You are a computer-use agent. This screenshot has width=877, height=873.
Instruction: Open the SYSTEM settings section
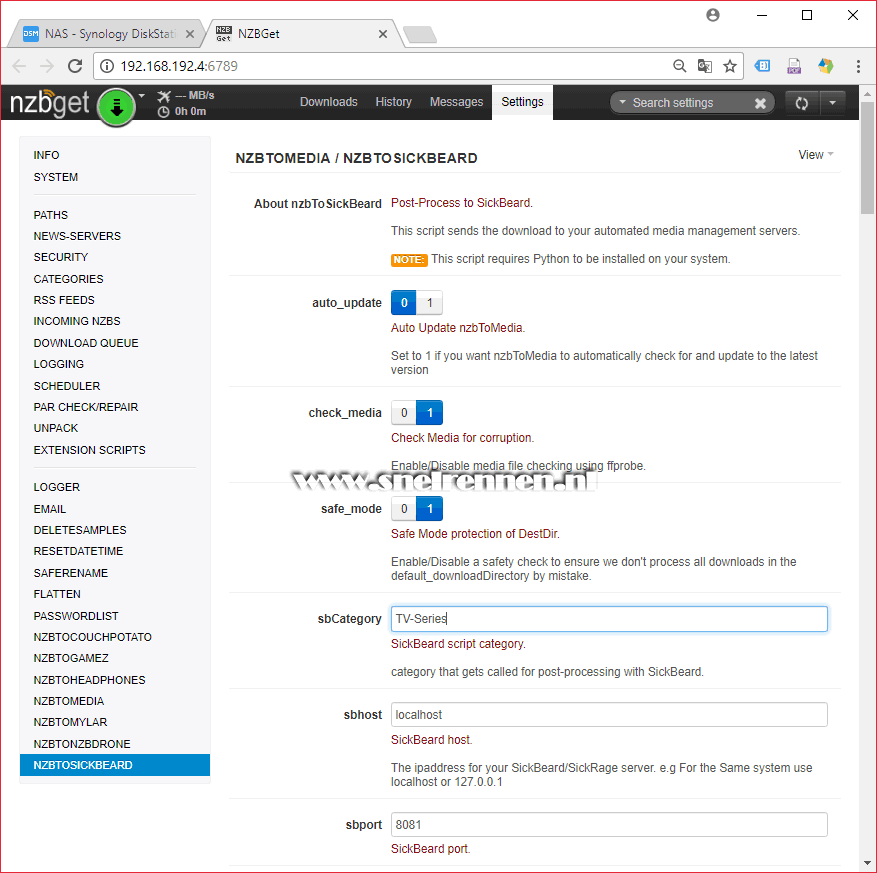point(56,177)
